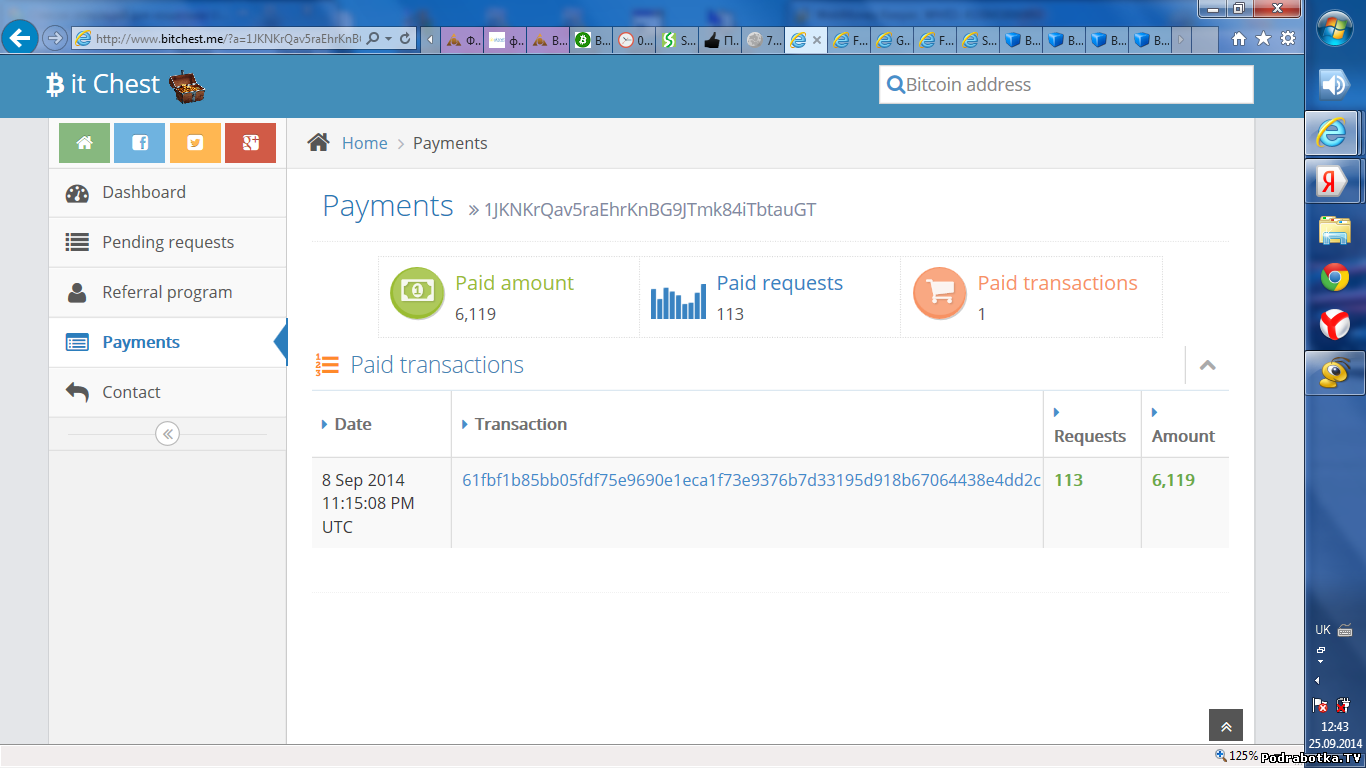Sort the table by Requests column
The width and height of the screenshot is (1366, 768).
tap(1089, 436)
